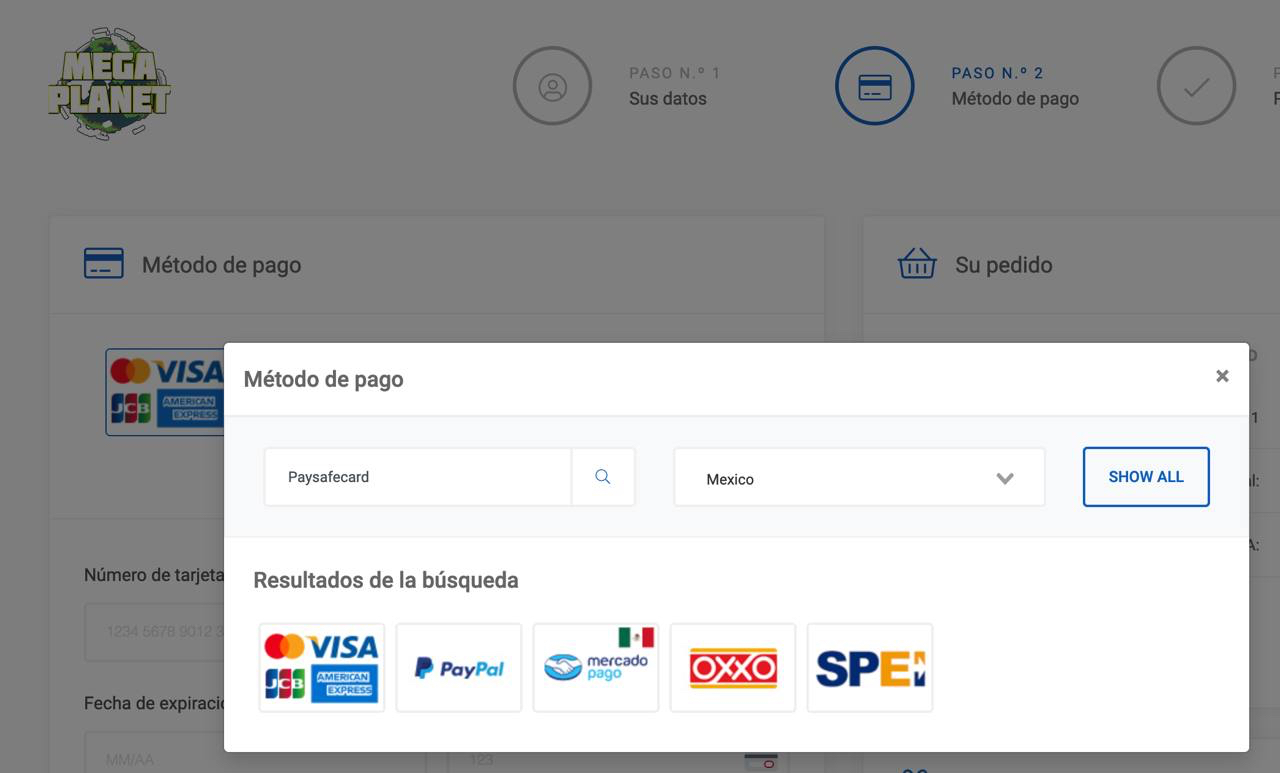The width and height of the screenshot is (1280, 773).
Task: Choose Mercado Pago payment method
Action: click(596, 668)
